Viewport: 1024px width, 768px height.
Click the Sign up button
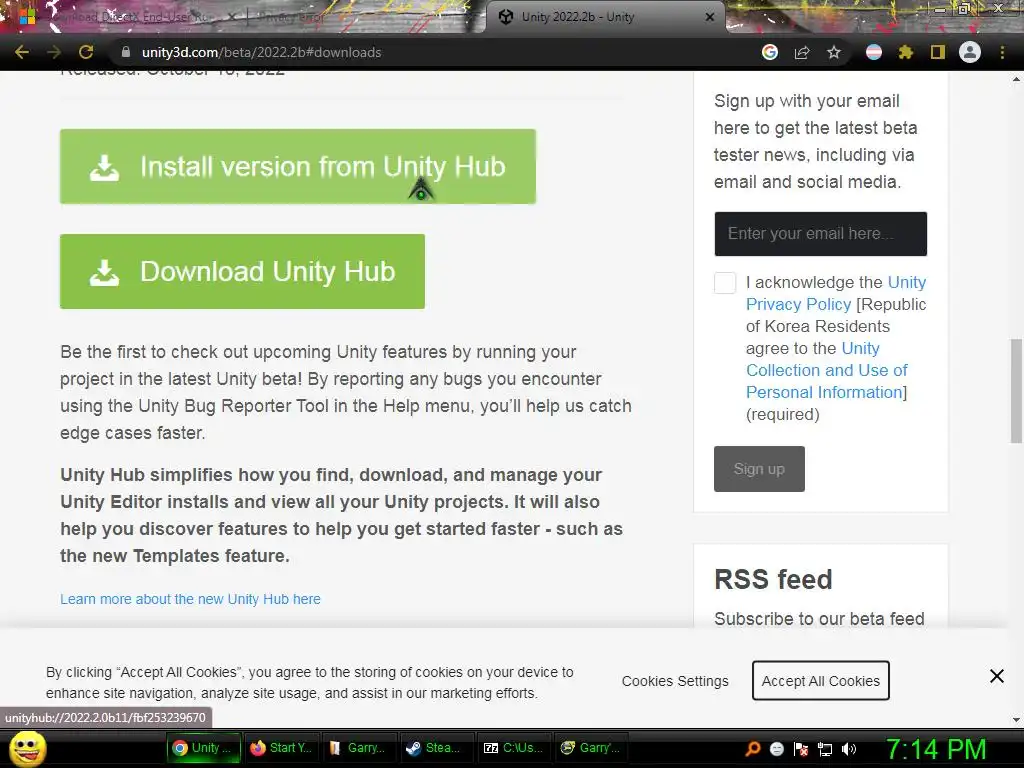pyautogui.click(x=759, y=469)
